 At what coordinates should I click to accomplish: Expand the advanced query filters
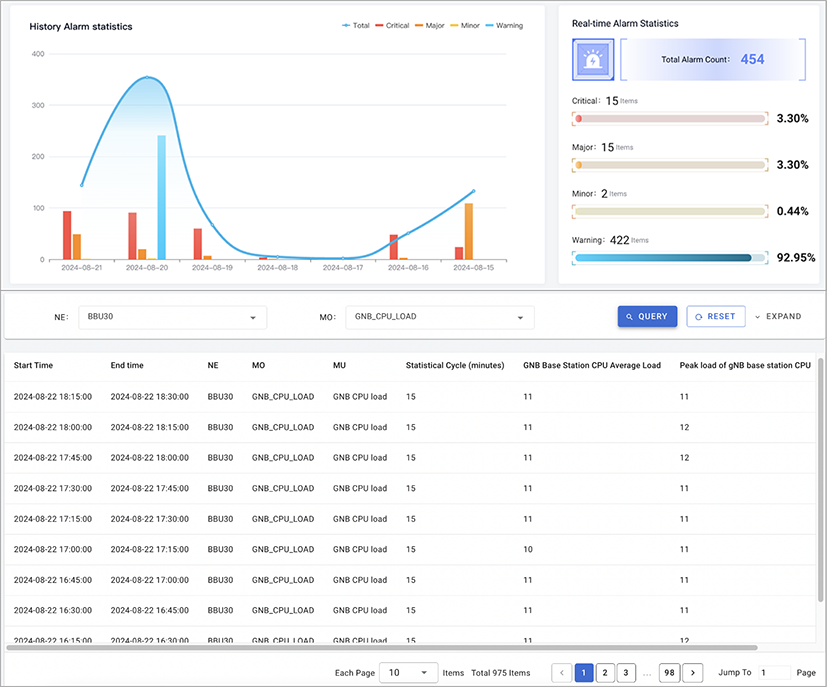tap(777, 317)
